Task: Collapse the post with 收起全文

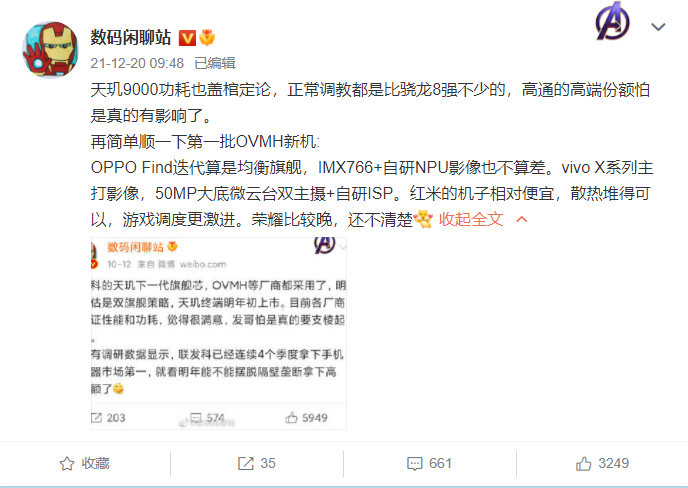Action: coord(471,219)
